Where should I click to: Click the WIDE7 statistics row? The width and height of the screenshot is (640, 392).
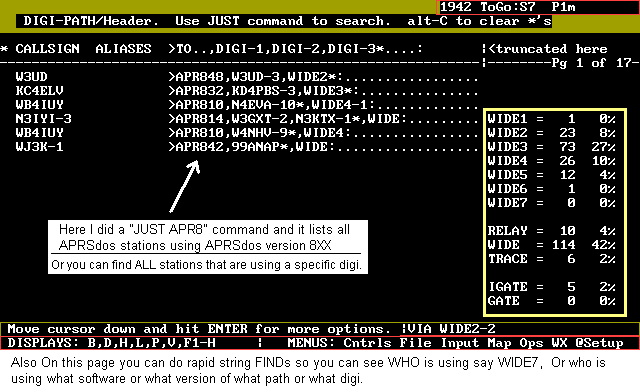coord(551,203)
